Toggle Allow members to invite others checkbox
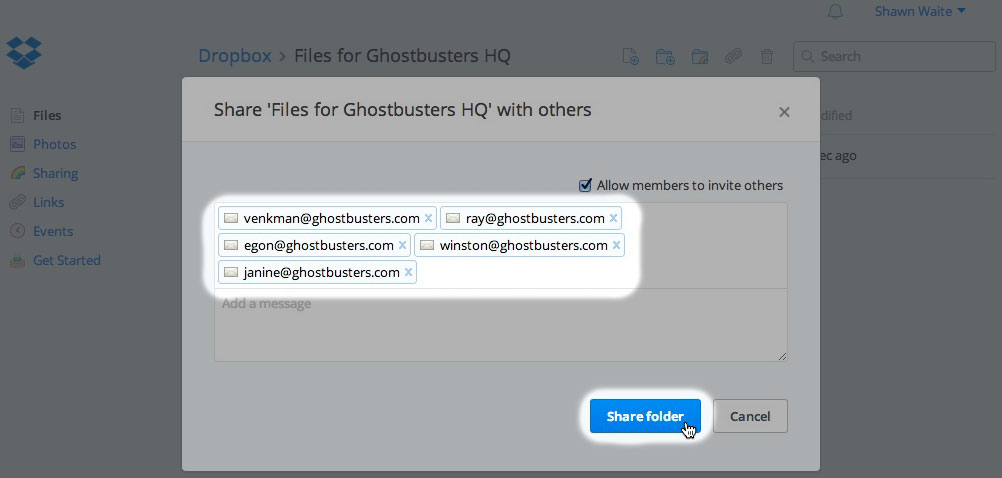Screen dimensions: 1002x478 click(x=585, y=185)
